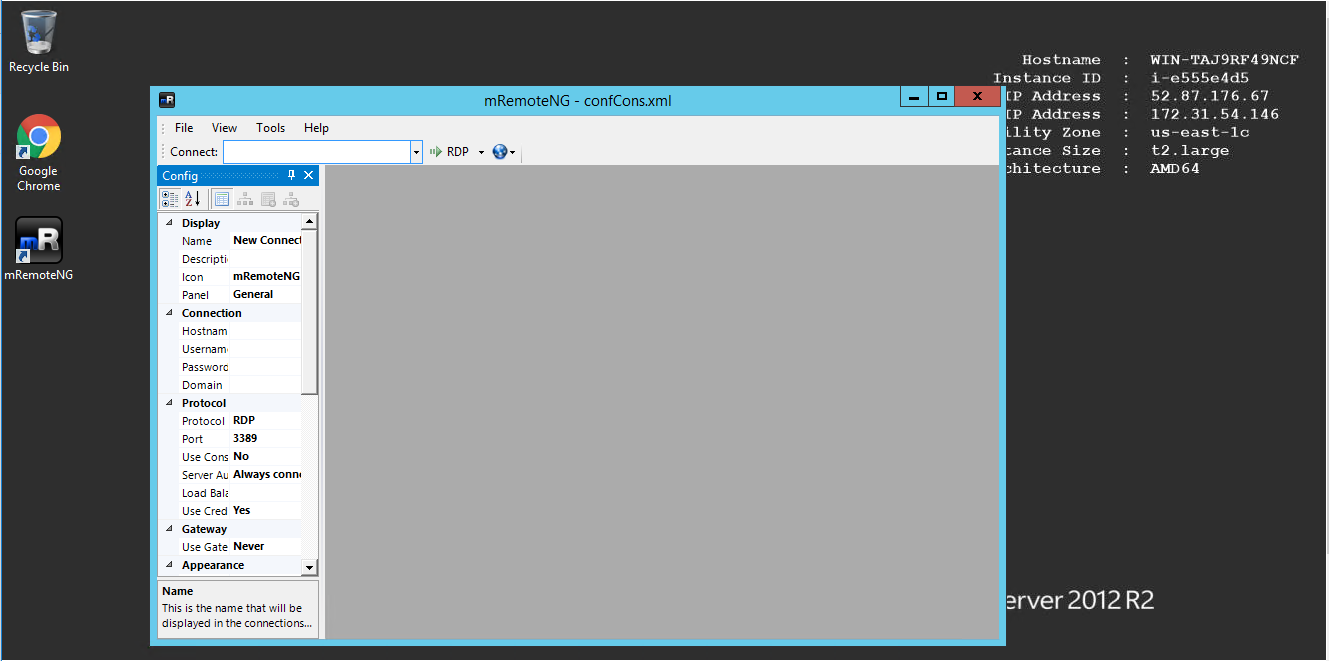Close the Config panel with its X button
The width and height of the screenshot is (1329, 661).
309,175
